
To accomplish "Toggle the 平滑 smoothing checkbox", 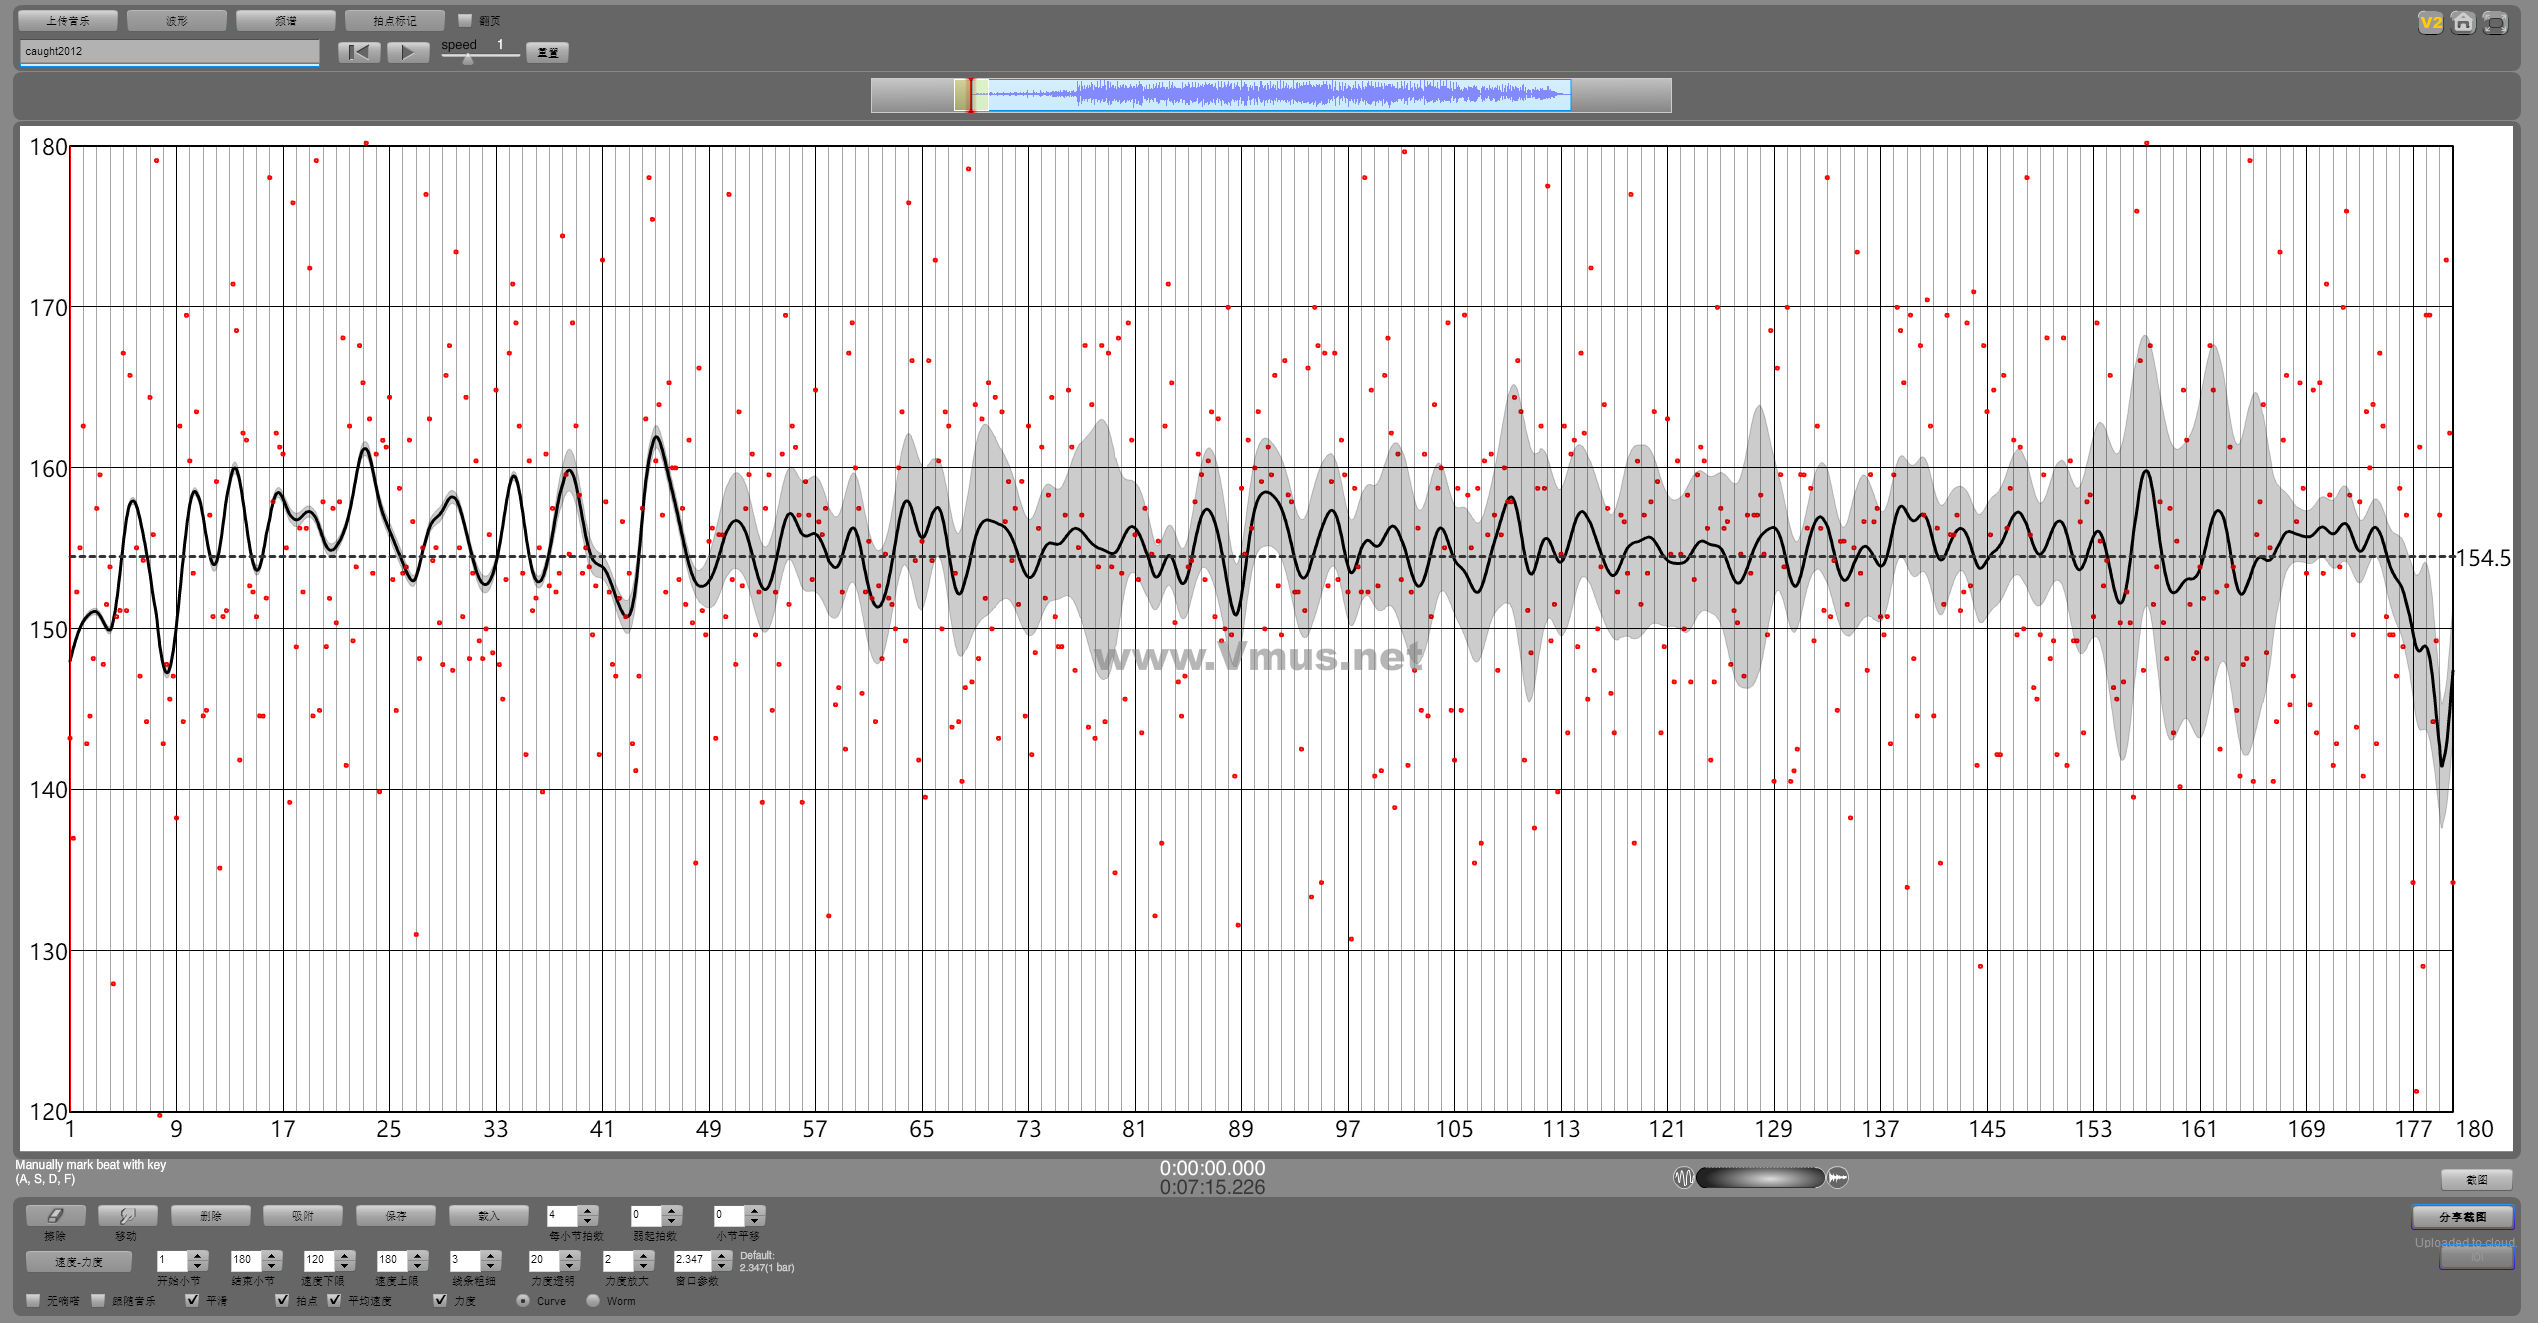I will 193,1300.
